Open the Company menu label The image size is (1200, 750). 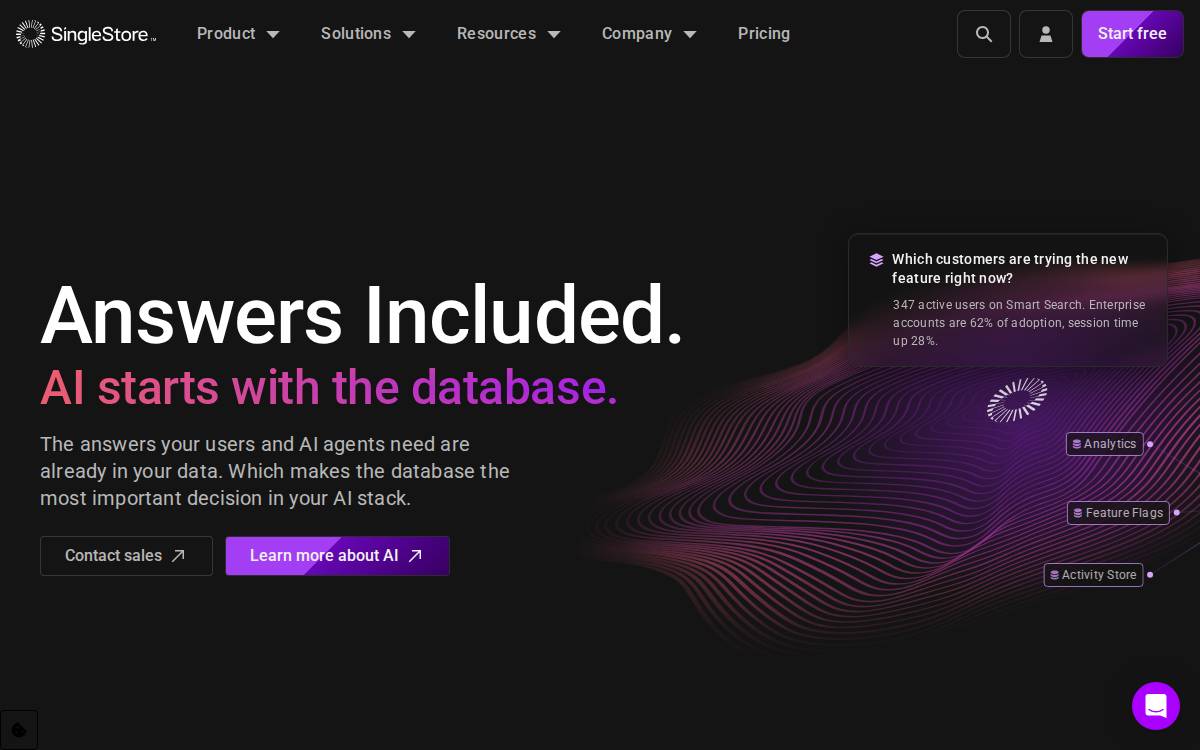pos(637,34)
